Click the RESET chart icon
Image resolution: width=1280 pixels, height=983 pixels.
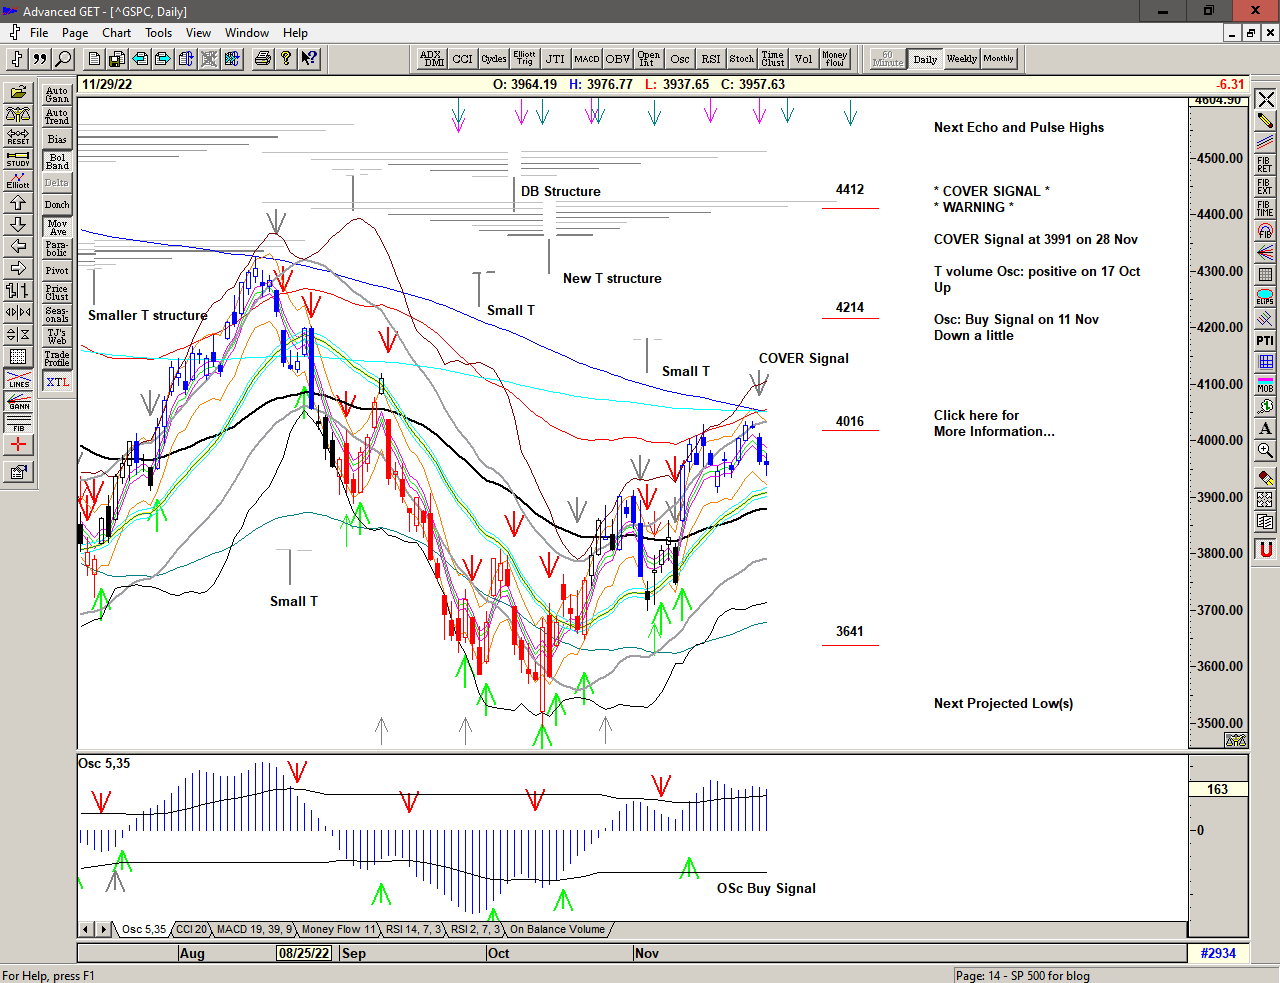click(x=18, y=137)
